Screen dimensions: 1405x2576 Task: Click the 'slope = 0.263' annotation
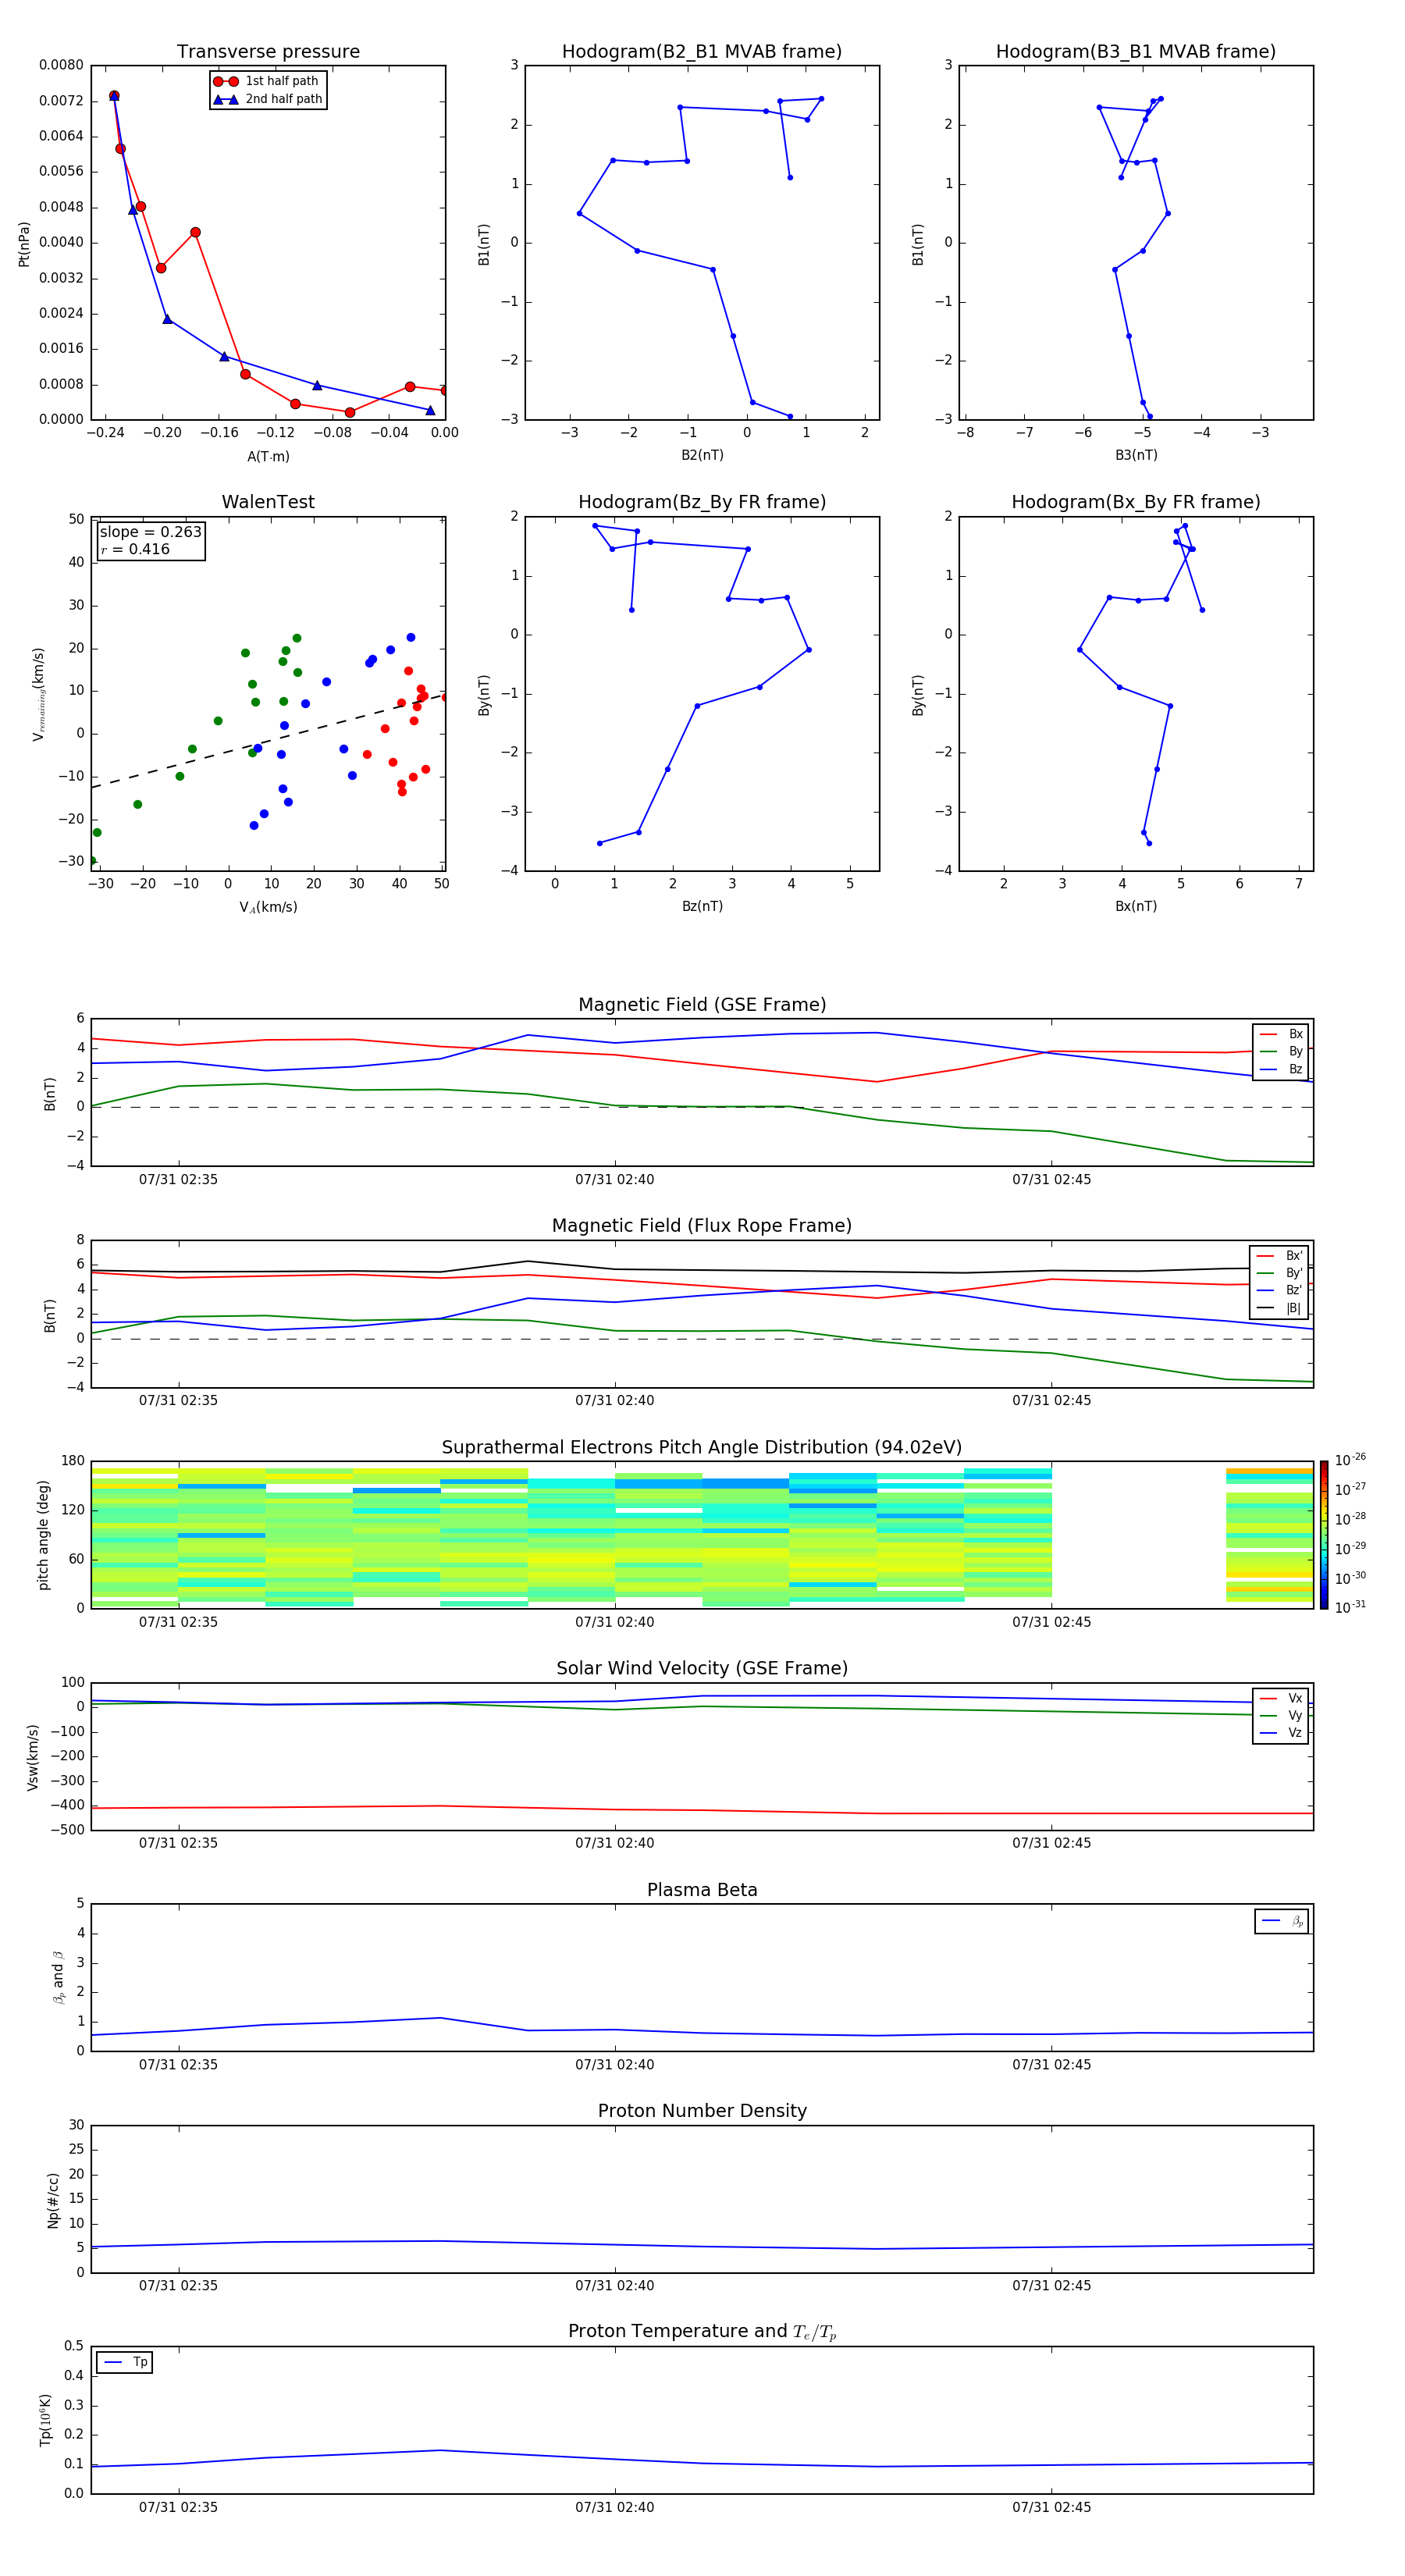point(150,532)
